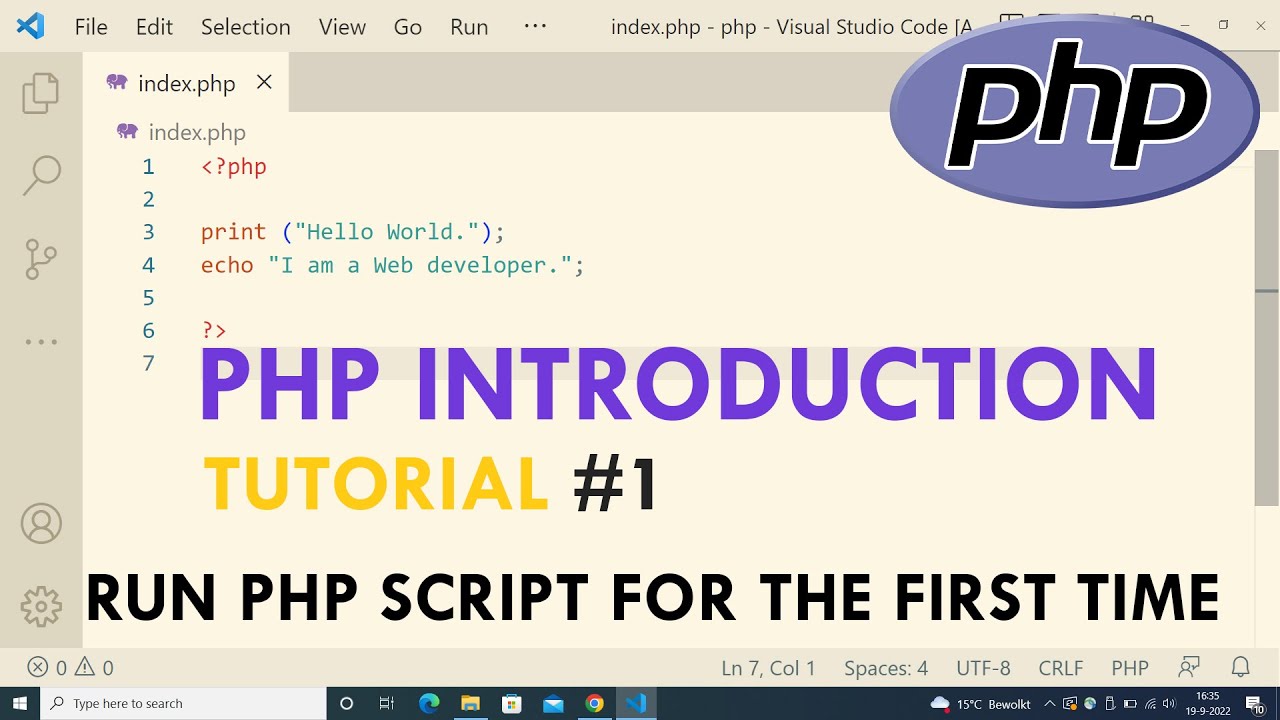The height and width of the screenshot is (720, 1280).
Task: Change file encoding UTF-8
Action: click(x=983, y=667)
